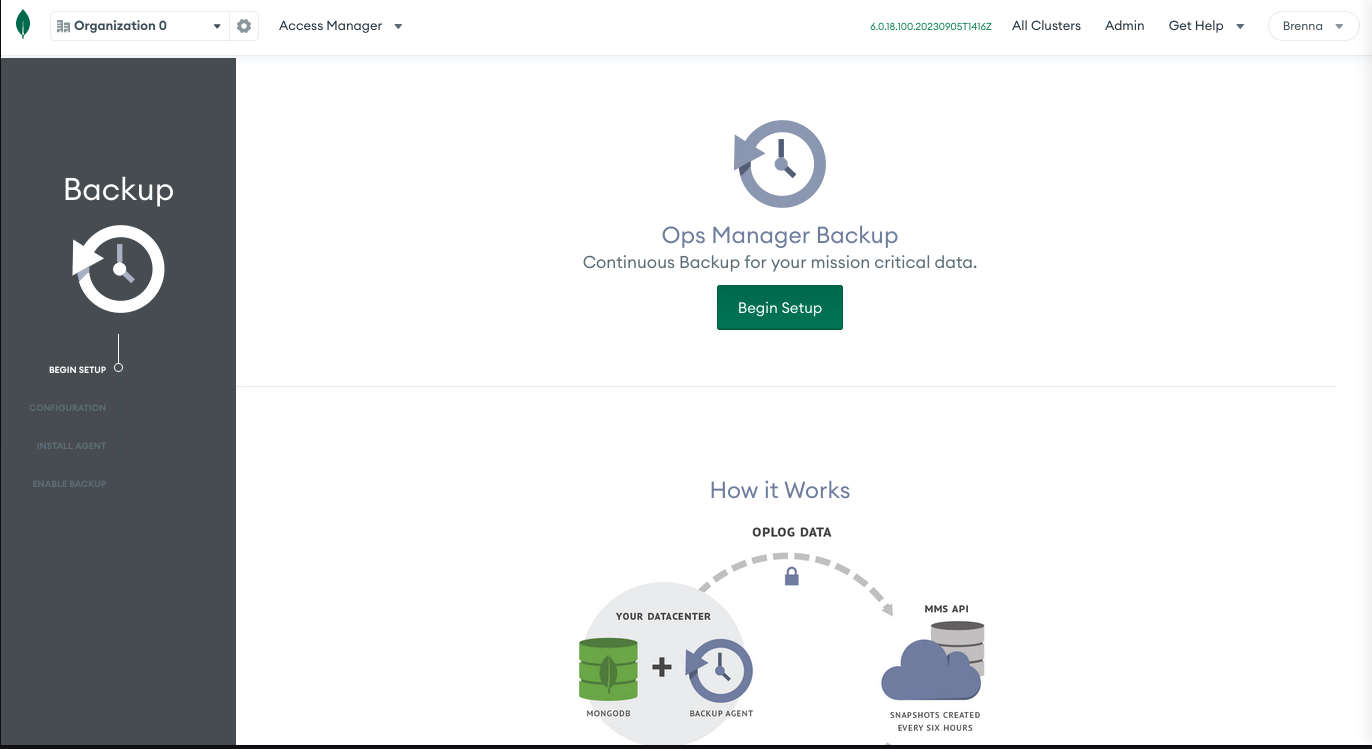Image resolution: width=1372 pixels, height=749 pixels.
Task: Open the Admin page
Action: click(x=1124, y=26)
